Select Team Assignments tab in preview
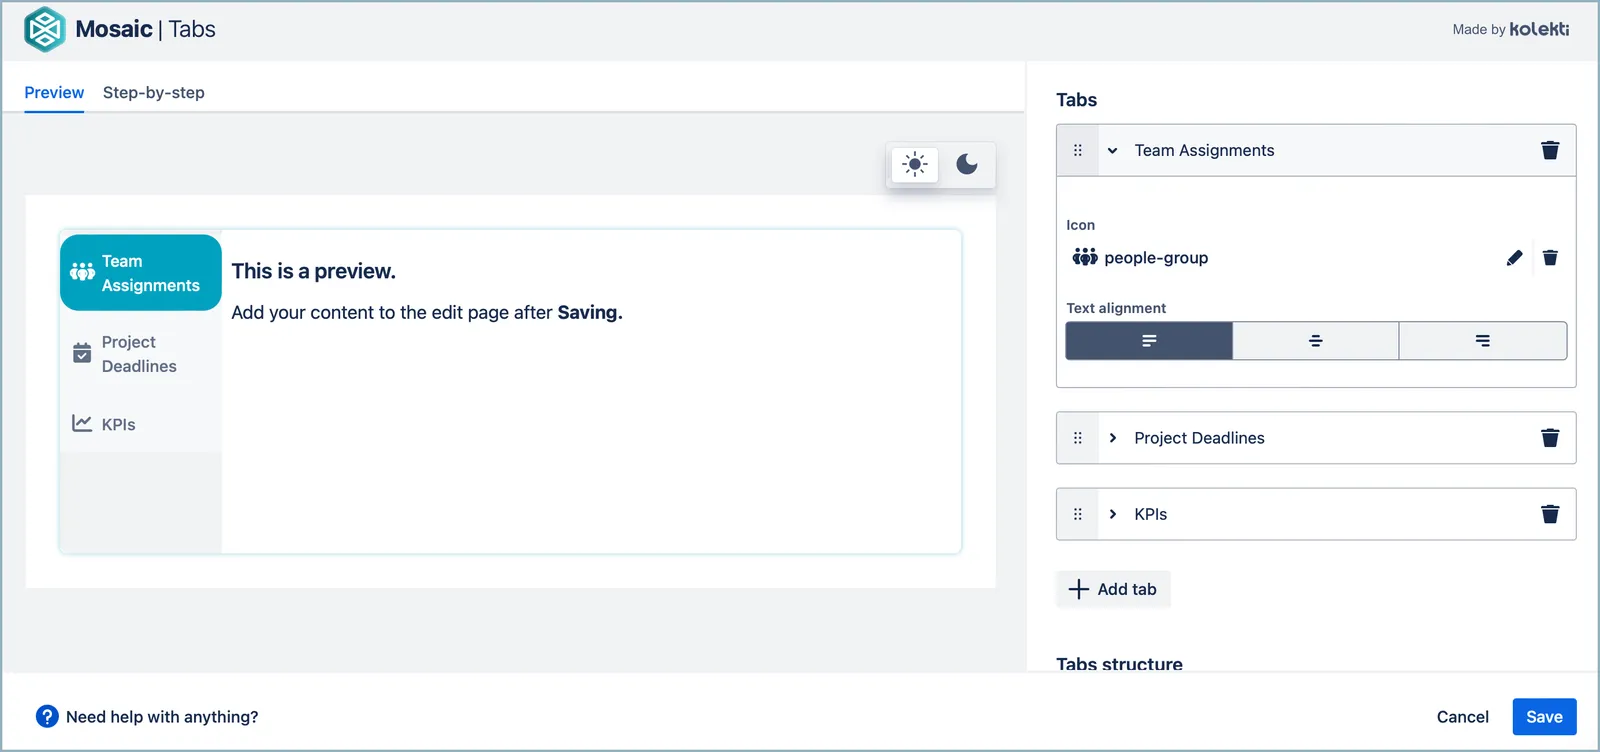This screenshot has width=1600, height=752. pos(141,273)
